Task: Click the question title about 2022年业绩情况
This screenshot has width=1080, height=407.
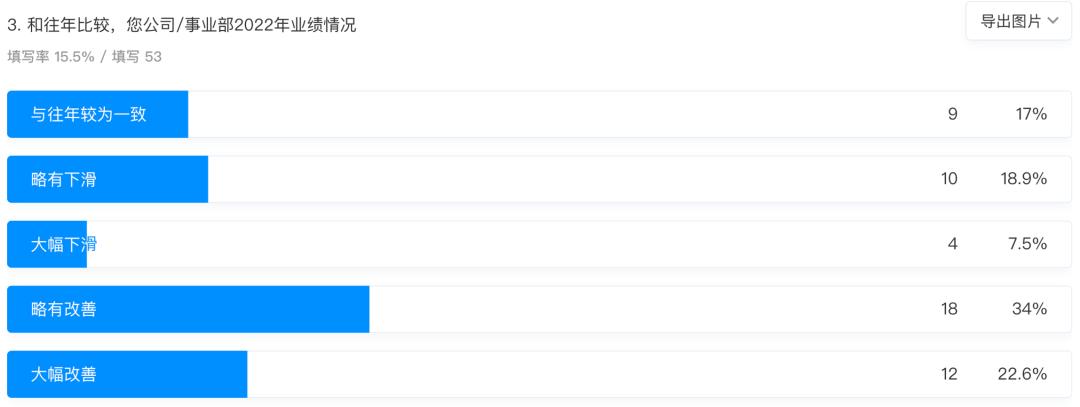Action: 182,24
